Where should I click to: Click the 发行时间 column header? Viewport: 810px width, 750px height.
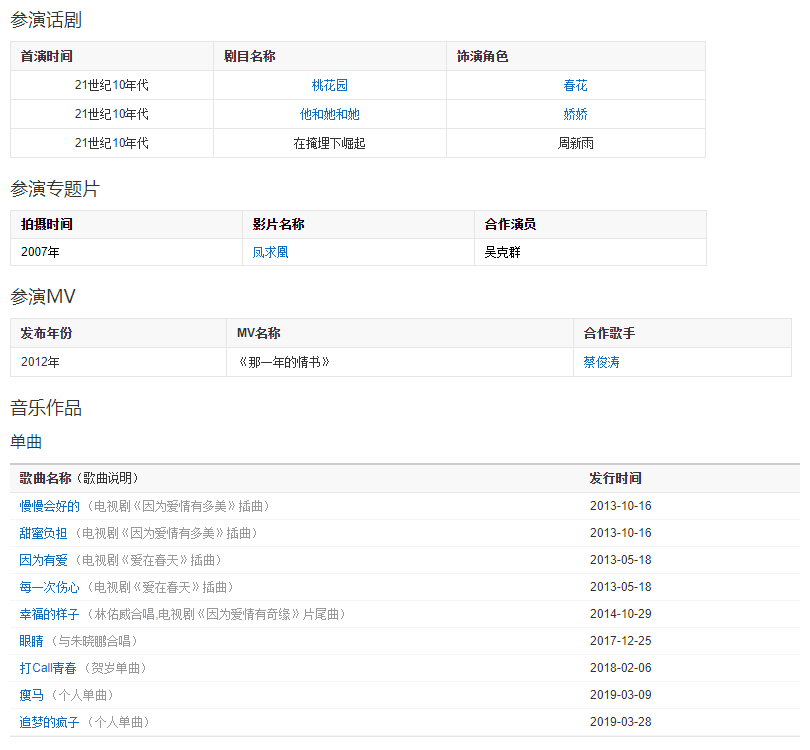(615, 479)
